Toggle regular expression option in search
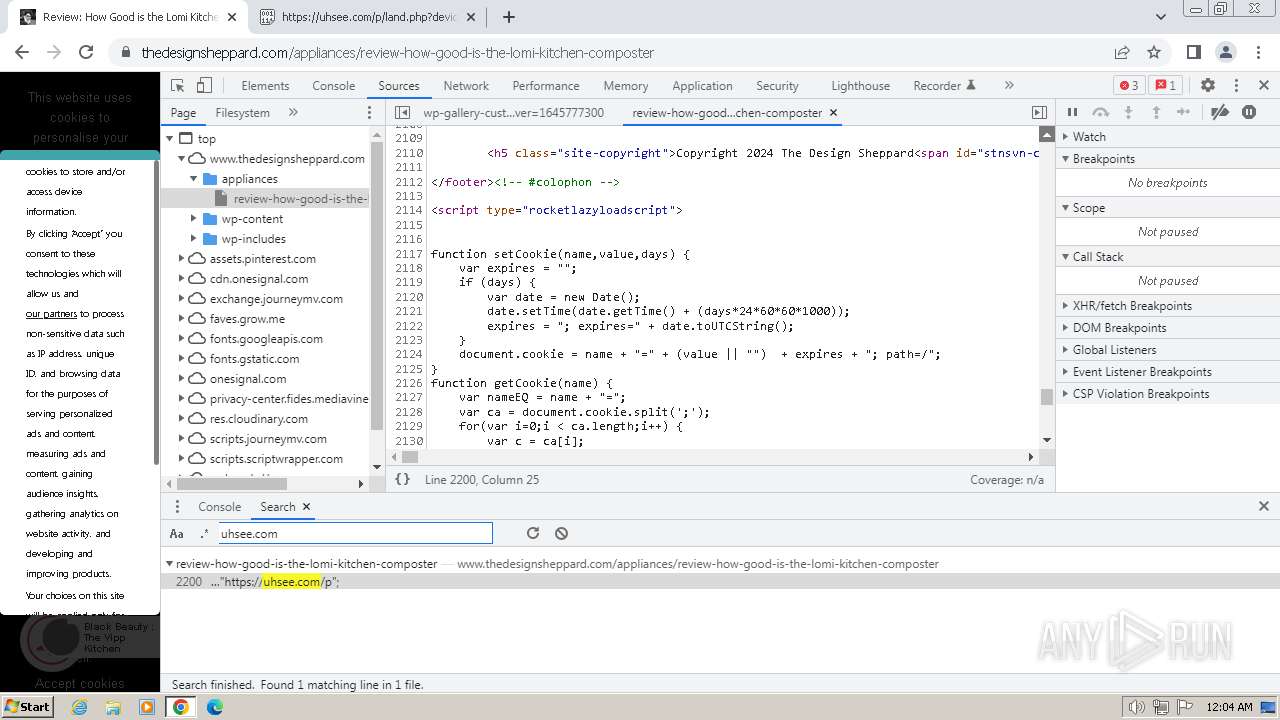The height and width of the screenshot is (720, 1280). (x=204, y=534)
